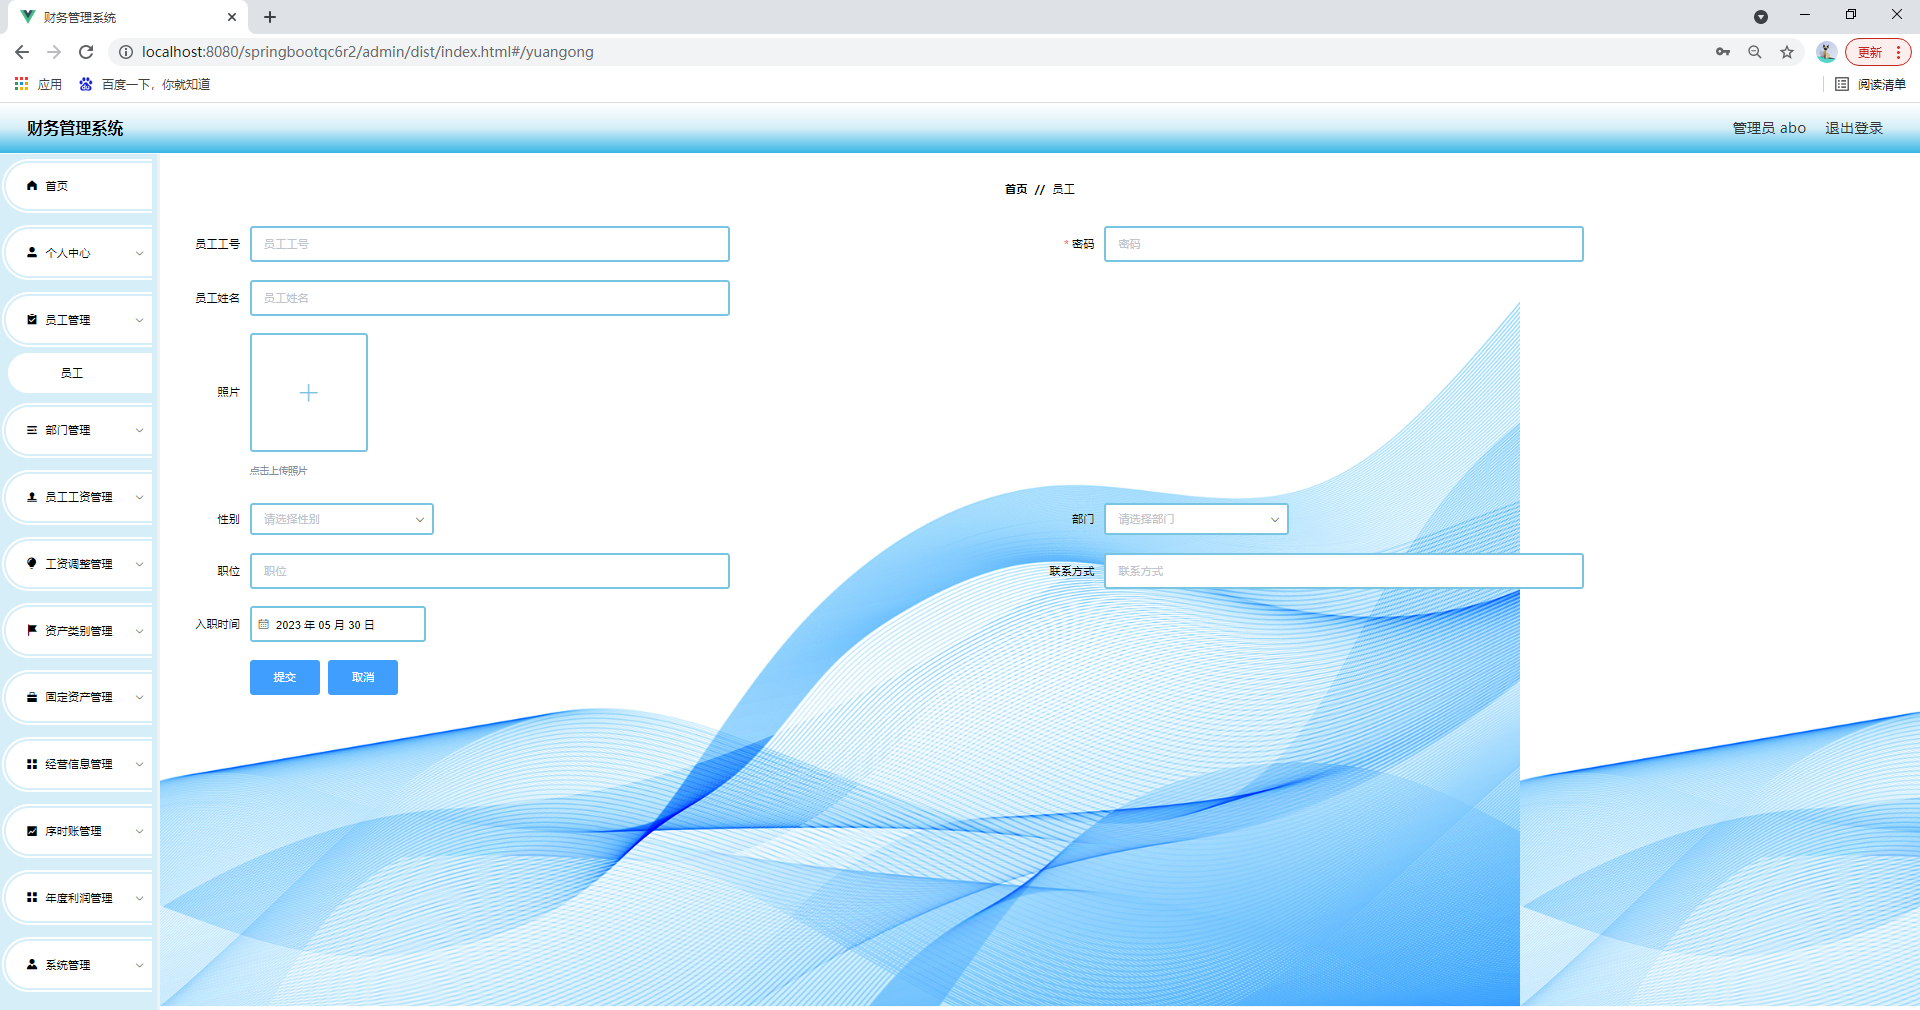Select the 员工 submenu item
The width and height of the screenshot is (1920, 1010).
[72, 373]
